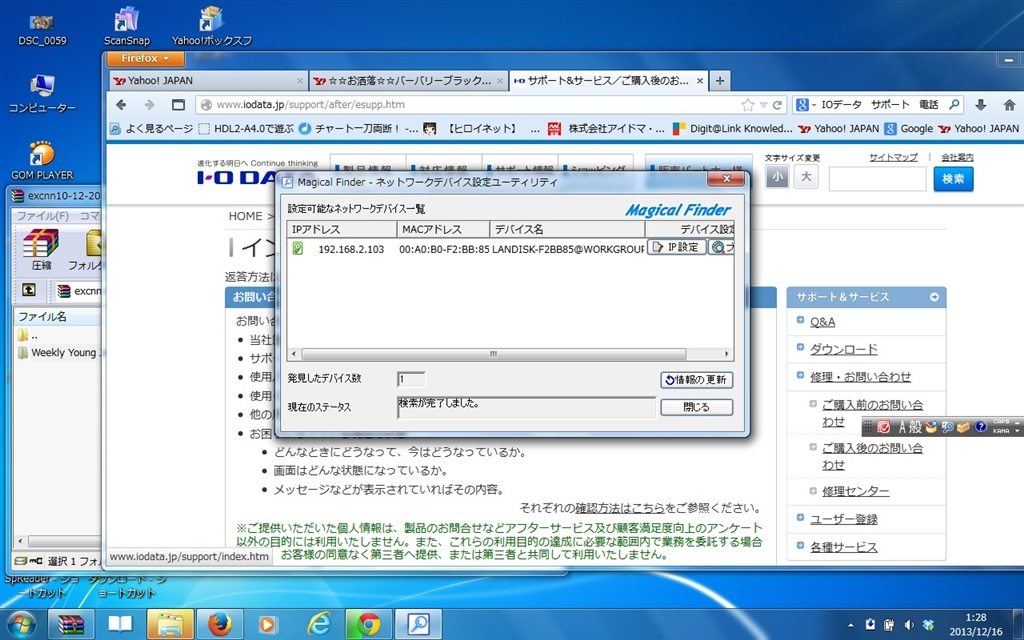This screenshot has height=640, width=1024.
Task: Select Weekly Young entry in WinRAR list
Action: [59, 353]
